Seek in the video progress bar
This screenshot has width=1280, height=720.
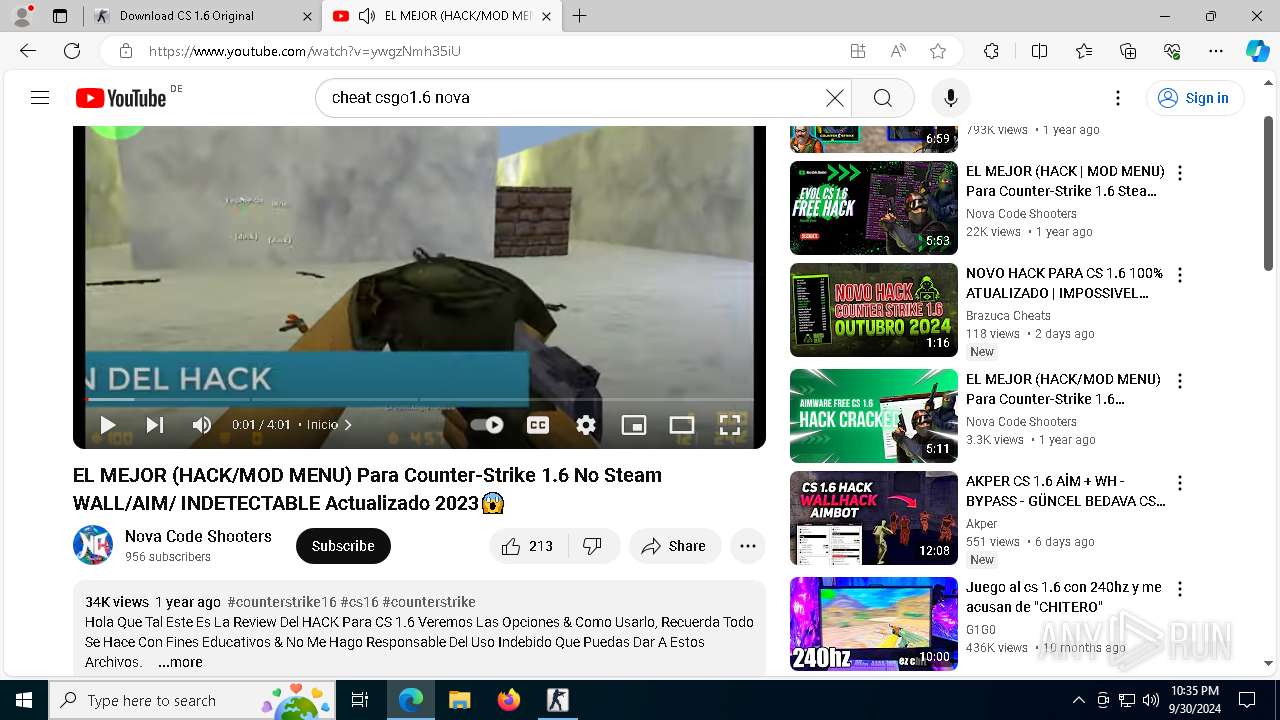pos(419,400)
